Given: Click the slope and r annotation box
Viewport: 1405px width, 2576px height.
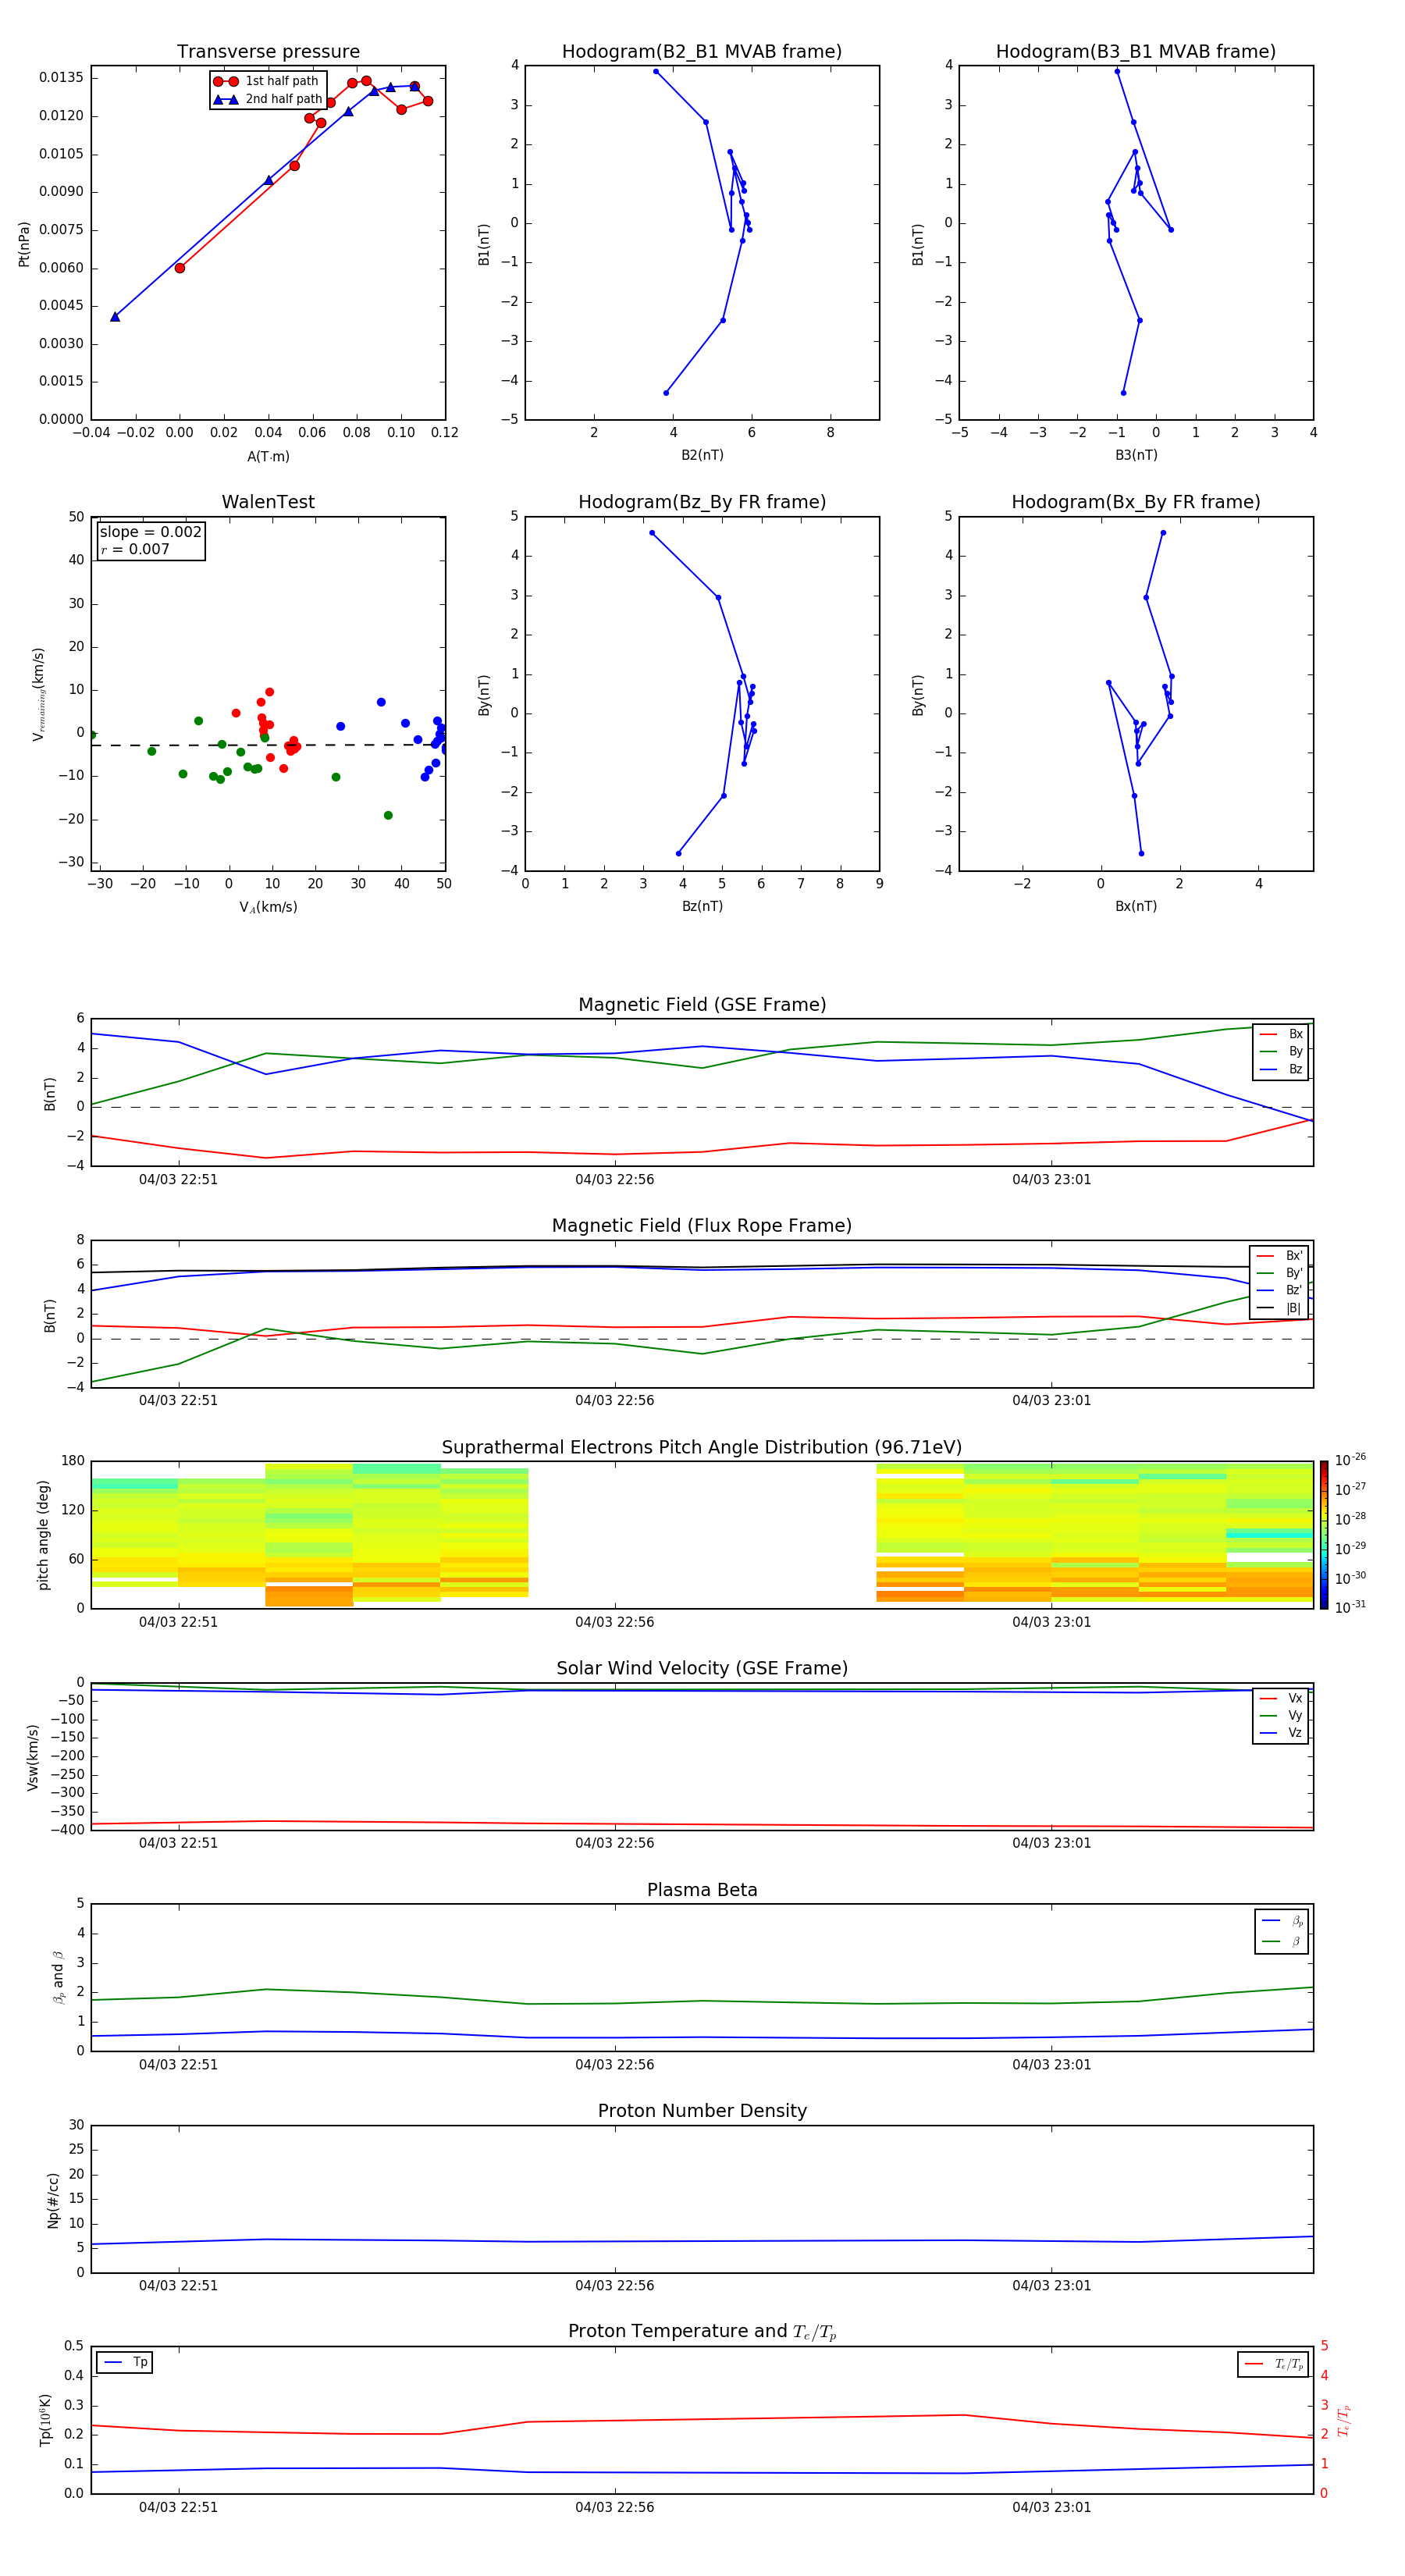Looking at the screenshot, I should click(151, 540).
